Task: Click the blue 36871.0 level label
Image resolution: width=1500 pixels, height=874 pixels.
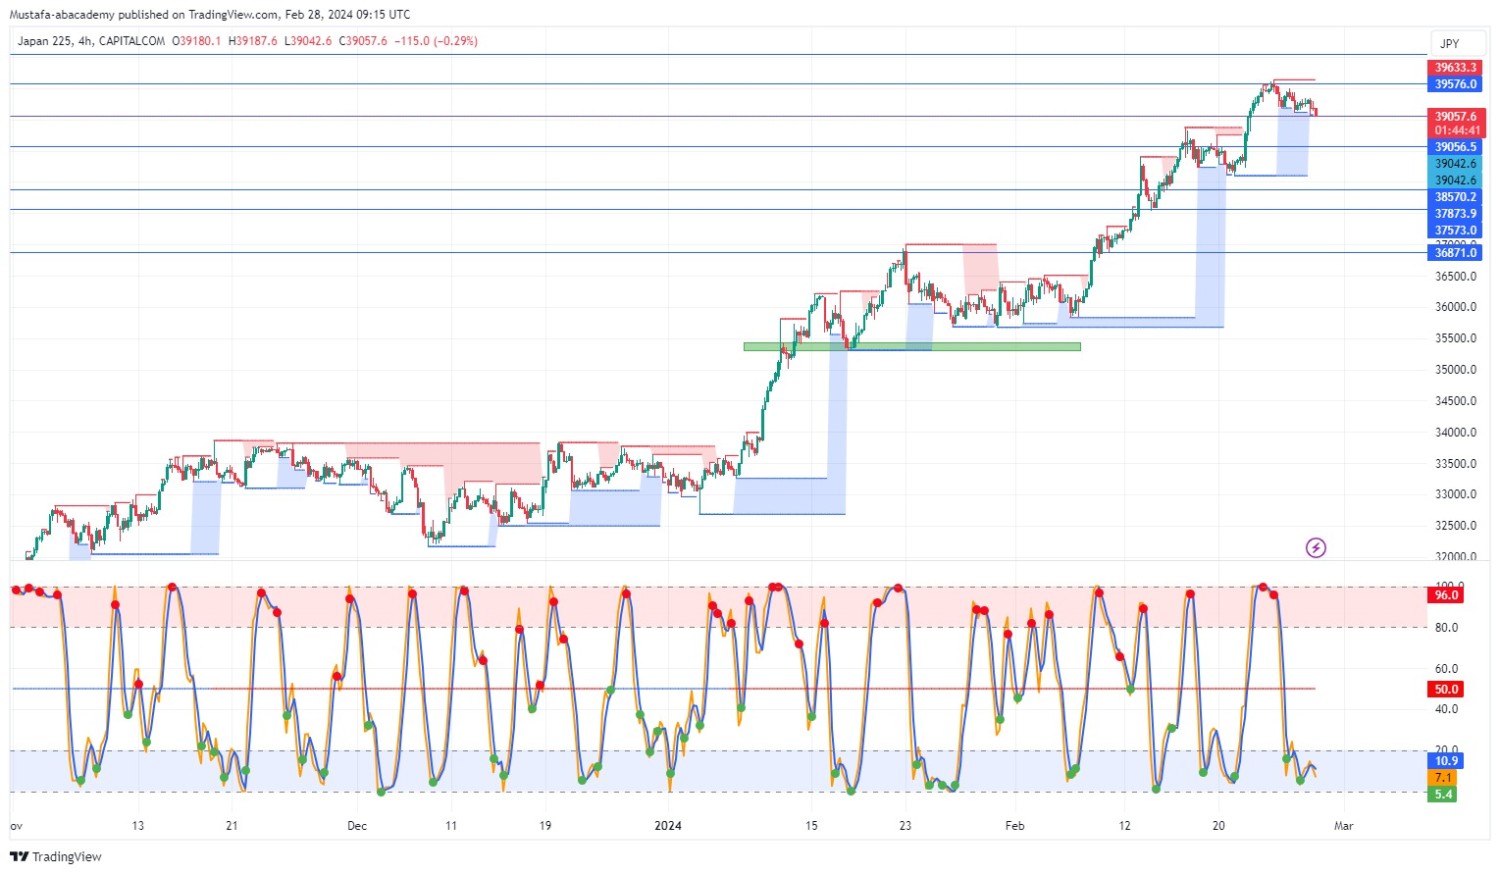Action: pyautogui.click(x=1455, y=253)
